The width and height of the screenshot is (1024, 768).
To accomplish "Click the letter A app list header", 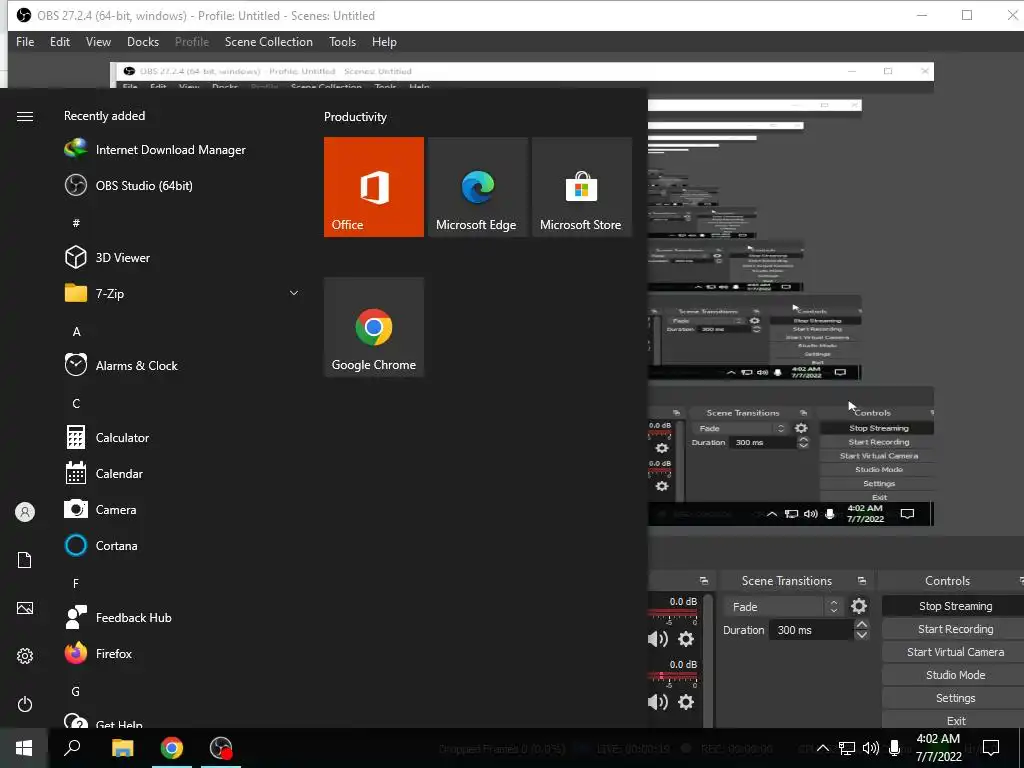I will [76, 332].
